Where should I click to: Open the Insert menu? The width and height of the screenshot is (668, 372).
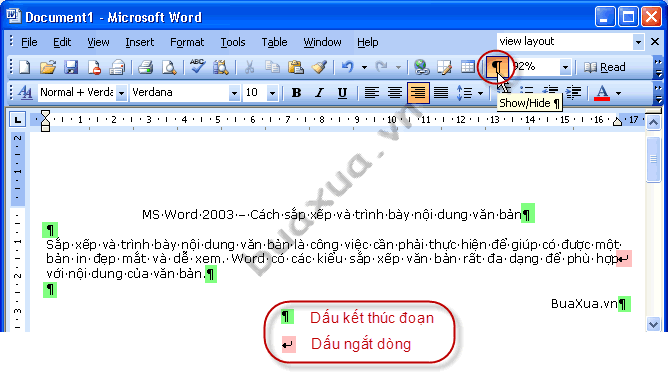tap(139, 42)
